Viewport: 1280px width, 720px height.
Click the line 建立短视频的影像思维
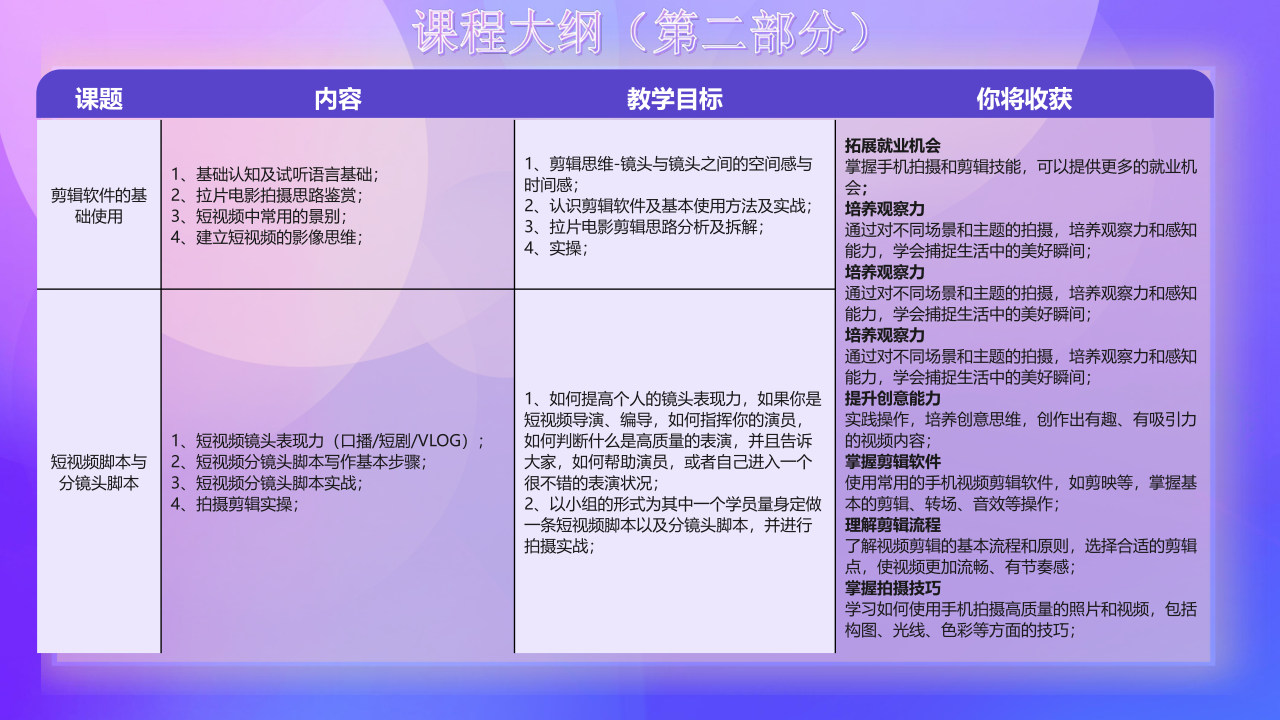pos(279,237)
